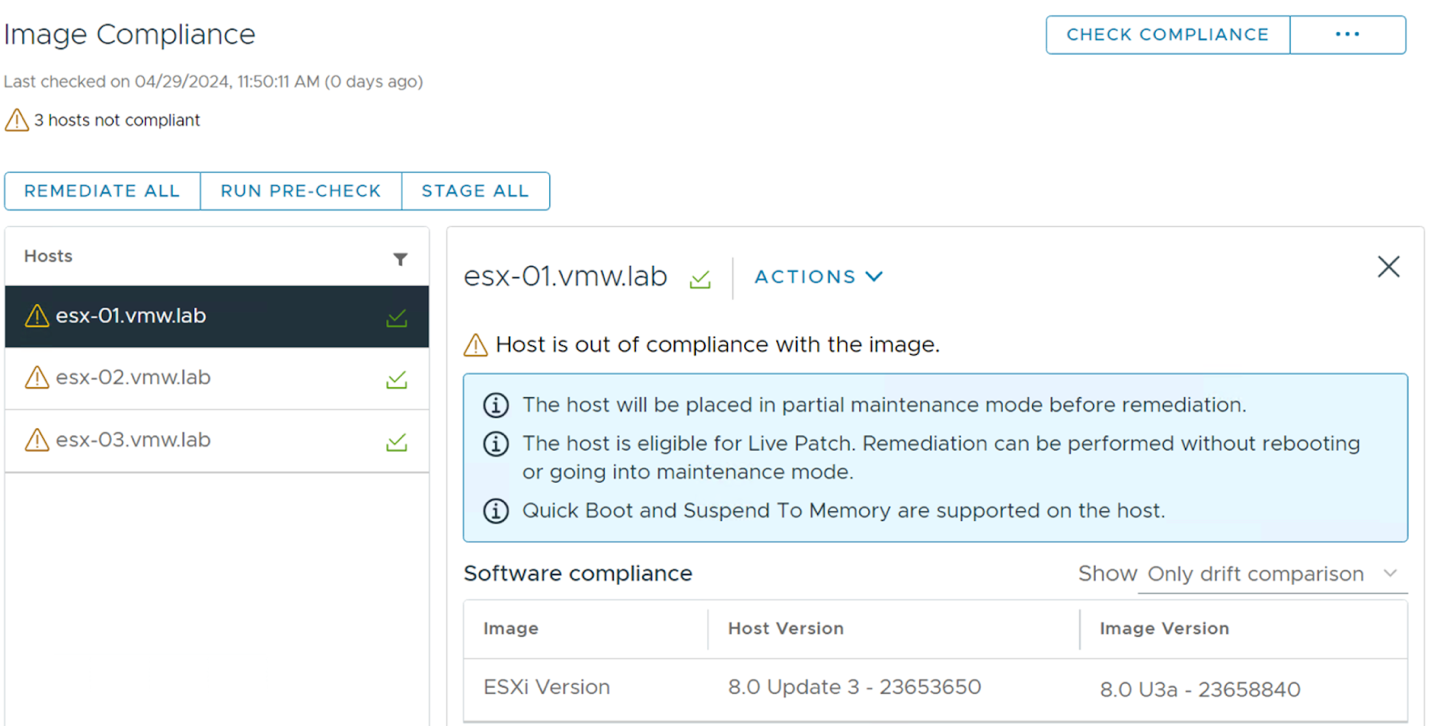Viewport: 1431px width, 726px height.
Task: Expand the Only drift comparison dropdown
Action: point(1272,574)
